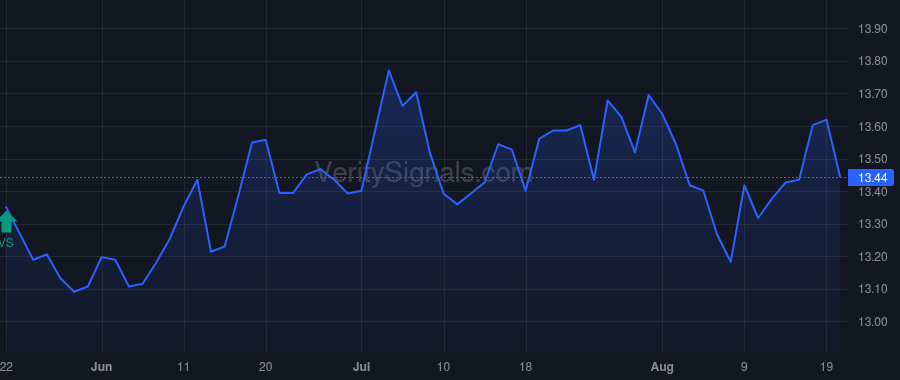
Task: Select the current price label 13.44
Action: [x=871, y=178]
